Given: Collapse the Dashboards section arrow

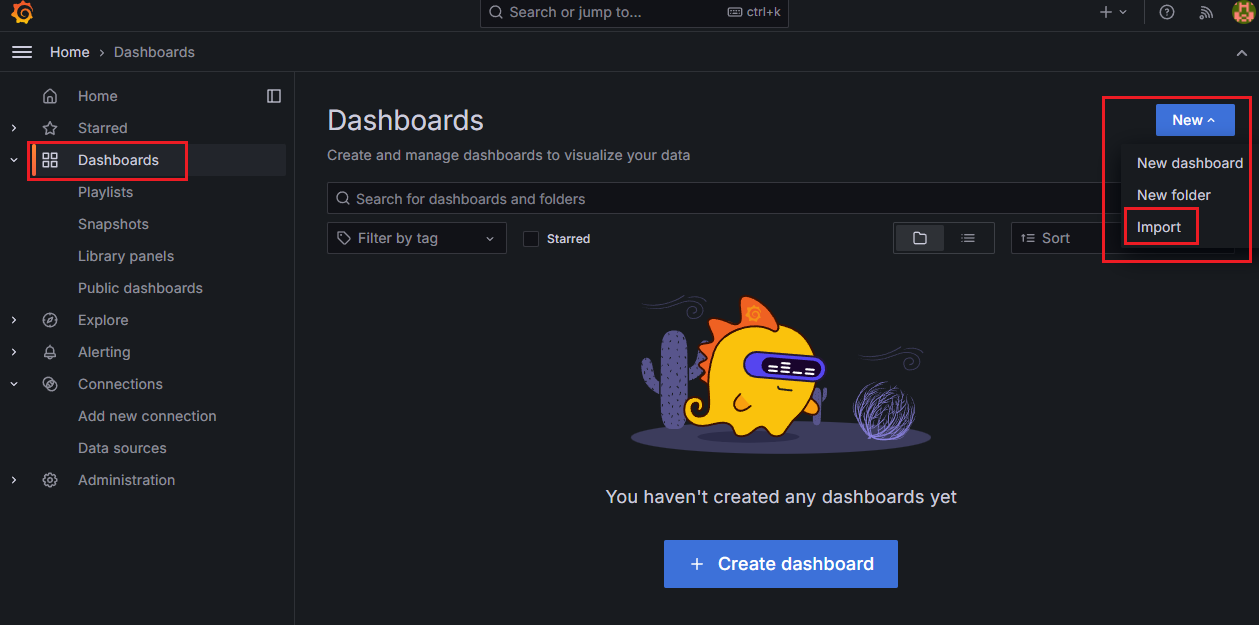Looking at the screenshot, I should [14, 160].
